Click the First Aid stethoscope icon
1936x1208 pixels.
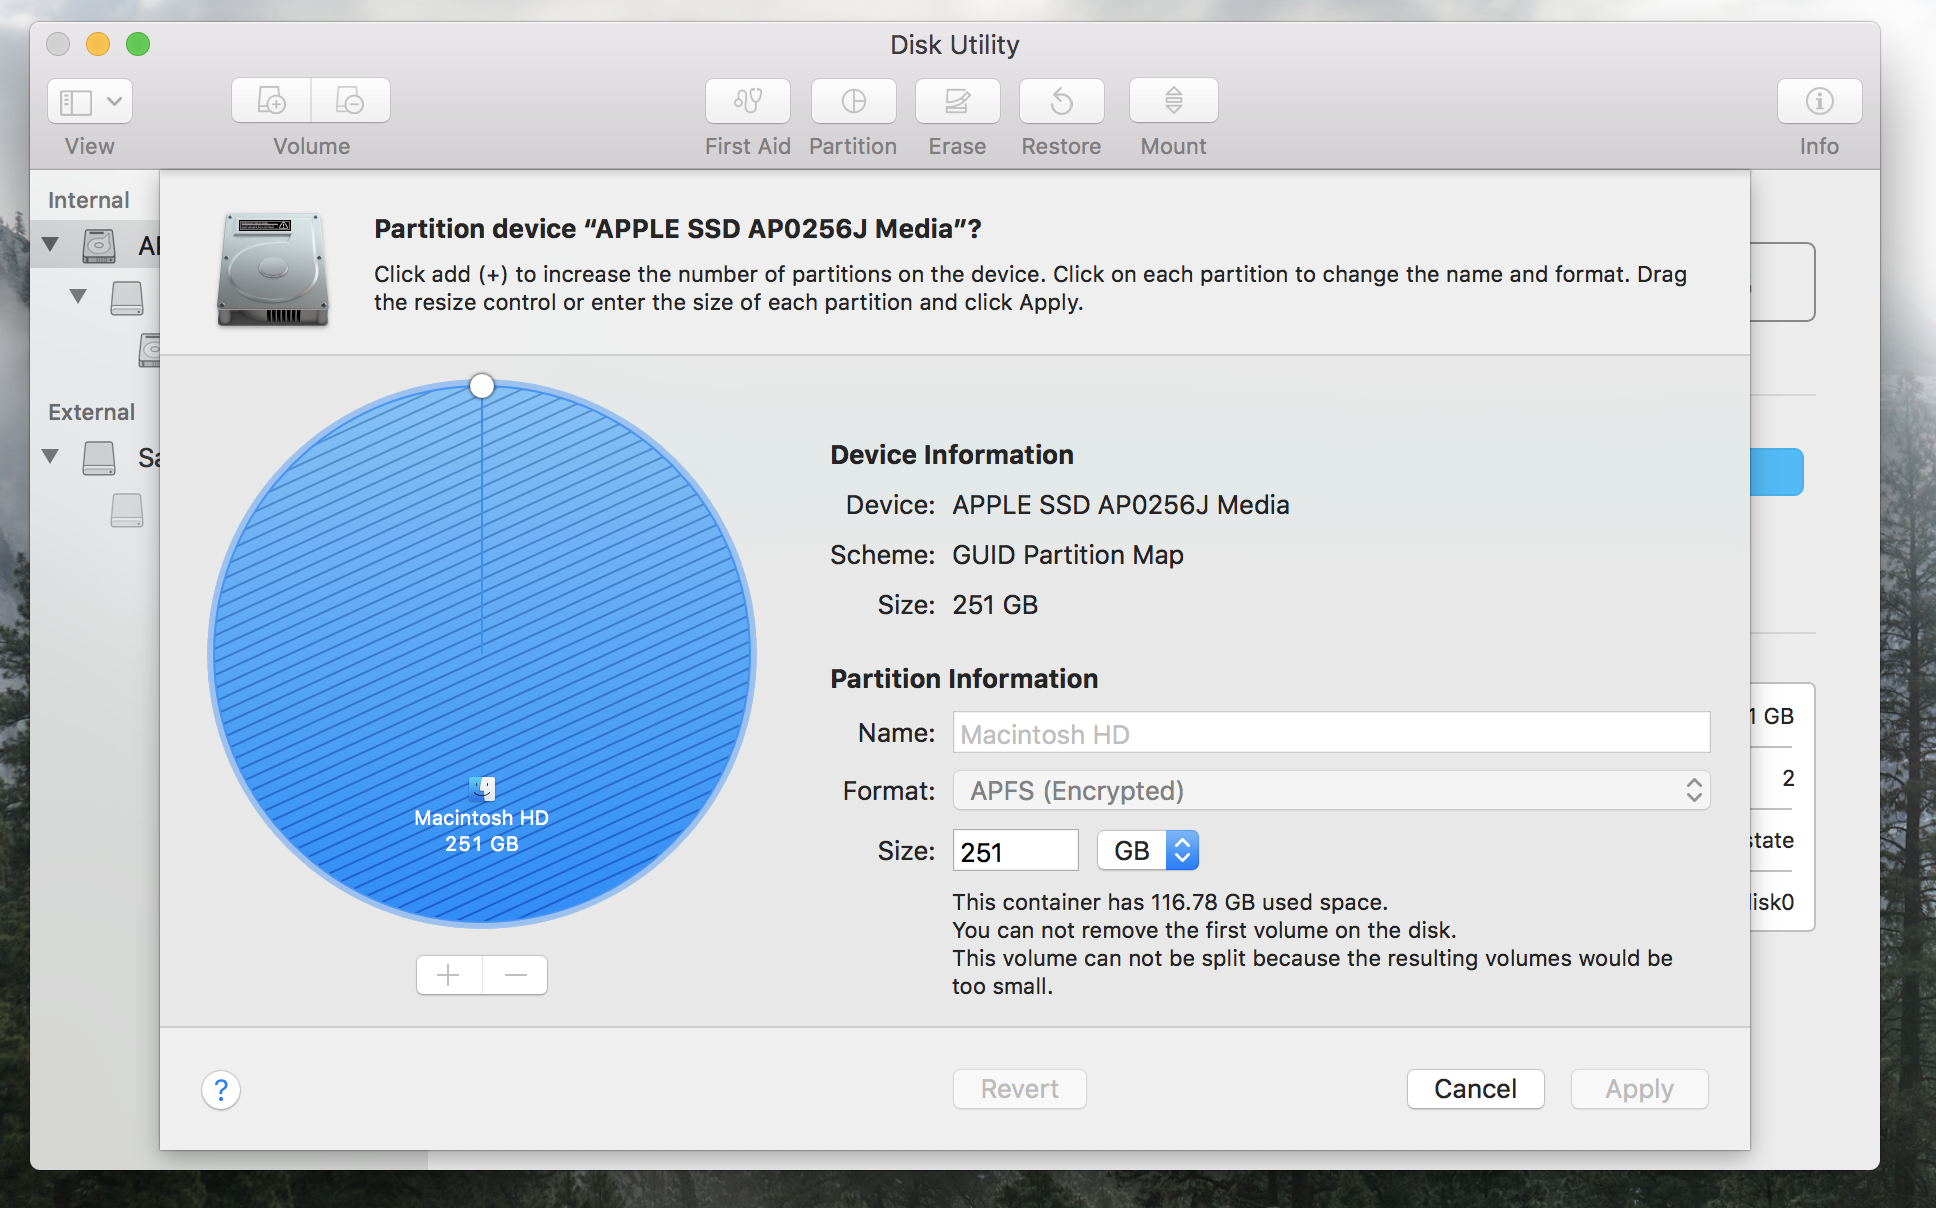pyautogui.click(x=747, y=101)
